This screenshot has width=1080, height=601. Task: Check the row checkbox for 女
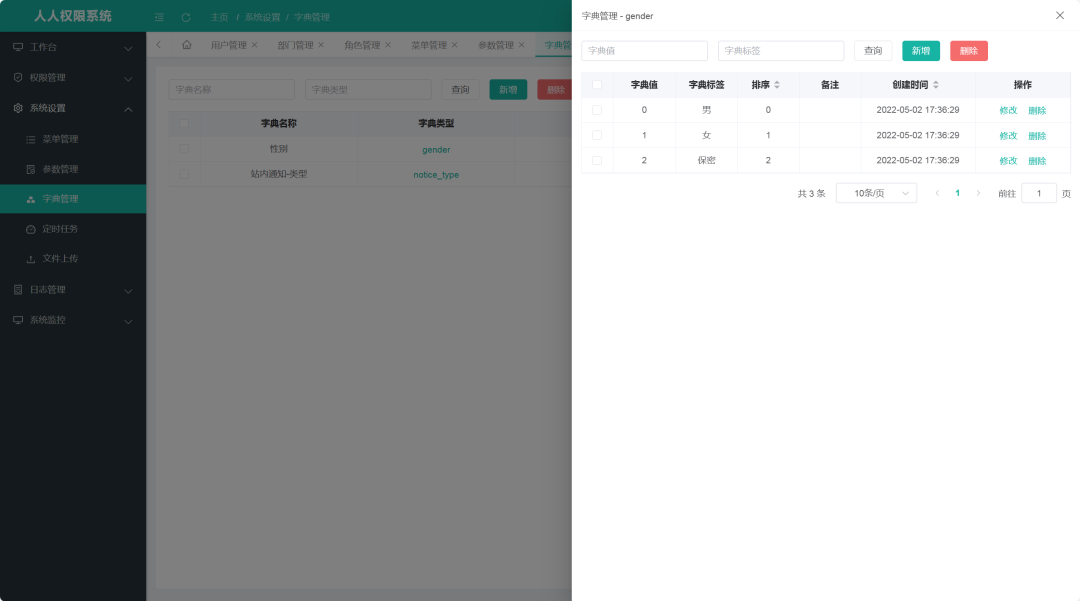click(597, 135)
